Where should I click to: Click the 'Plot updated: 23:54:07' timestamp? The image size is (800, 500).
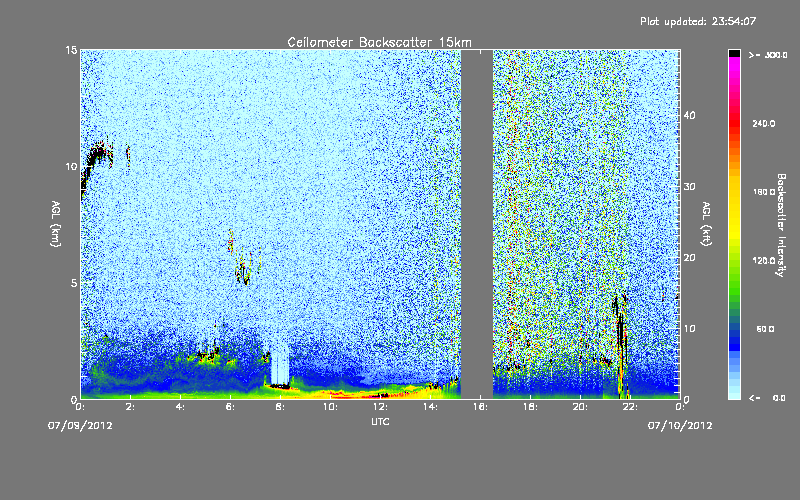pyautogui.click(x=698, y=21)
